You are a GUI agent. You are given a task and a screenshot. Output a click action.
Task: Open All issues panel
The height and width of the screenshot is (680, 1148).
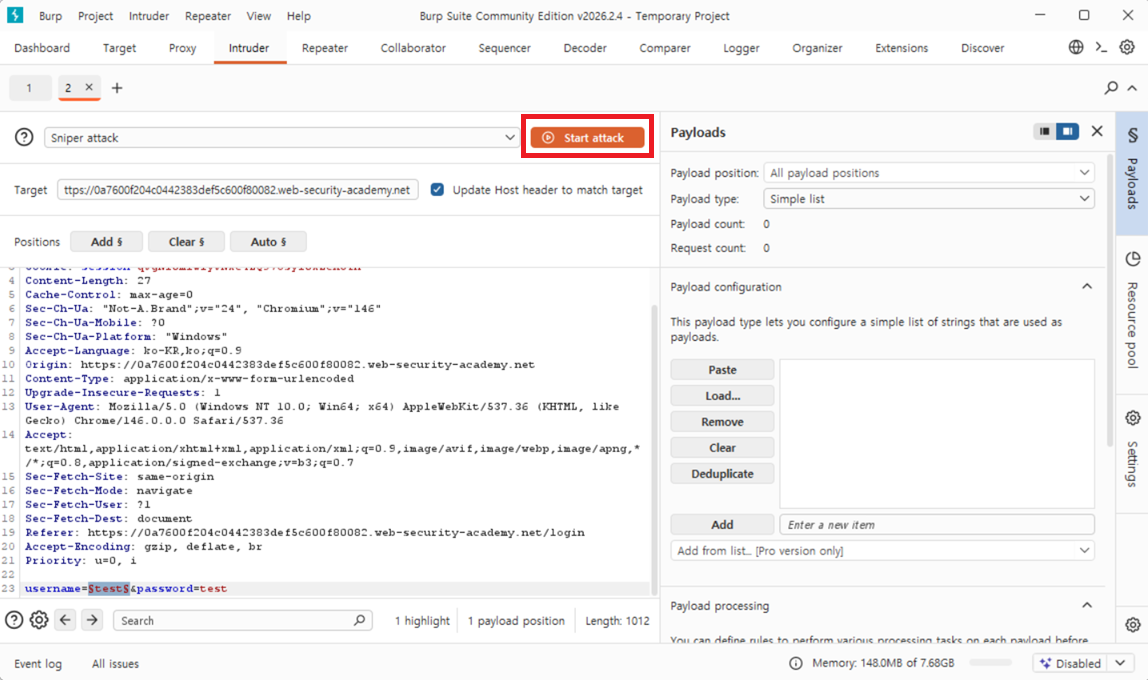[115, 663]
